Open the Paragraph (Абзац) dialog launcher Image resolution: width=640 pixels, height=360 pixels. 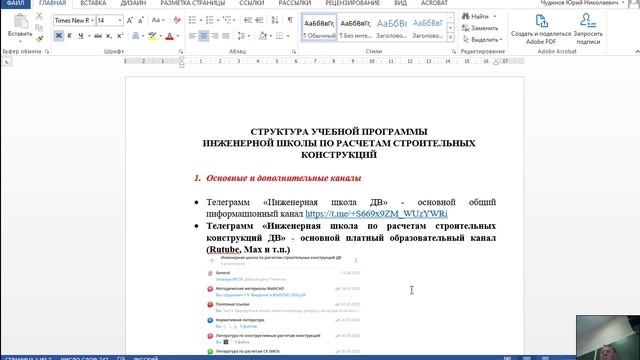click(x=293, y=51)
